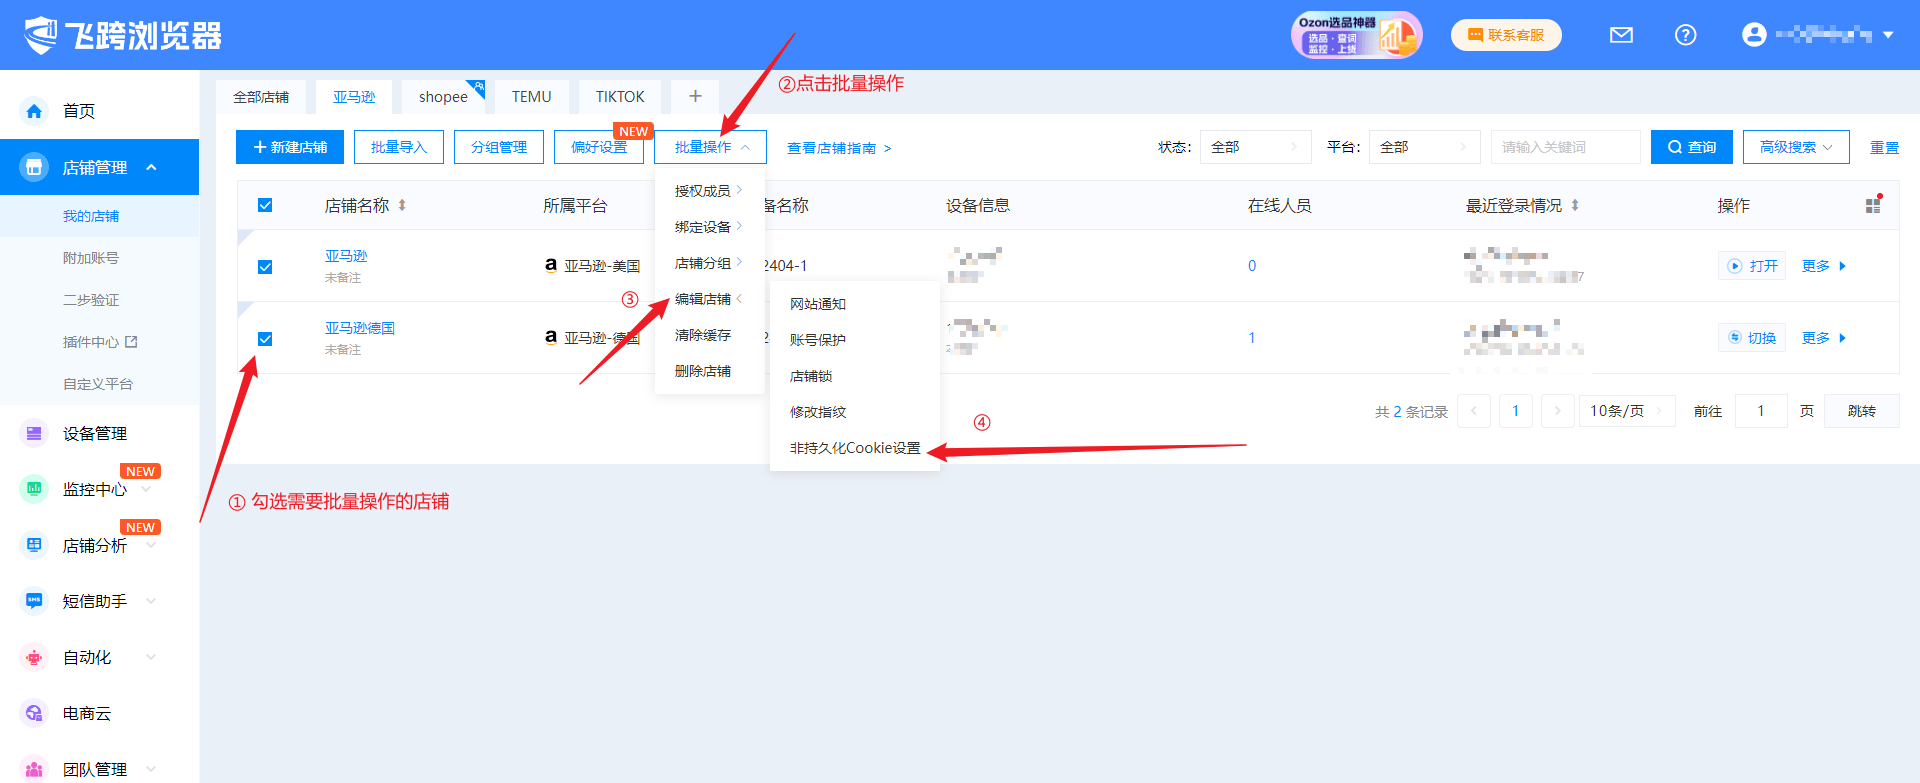Open the 状态 filter dropdown
Viewport: 1920px width, 783px height.
(1255, 147)
